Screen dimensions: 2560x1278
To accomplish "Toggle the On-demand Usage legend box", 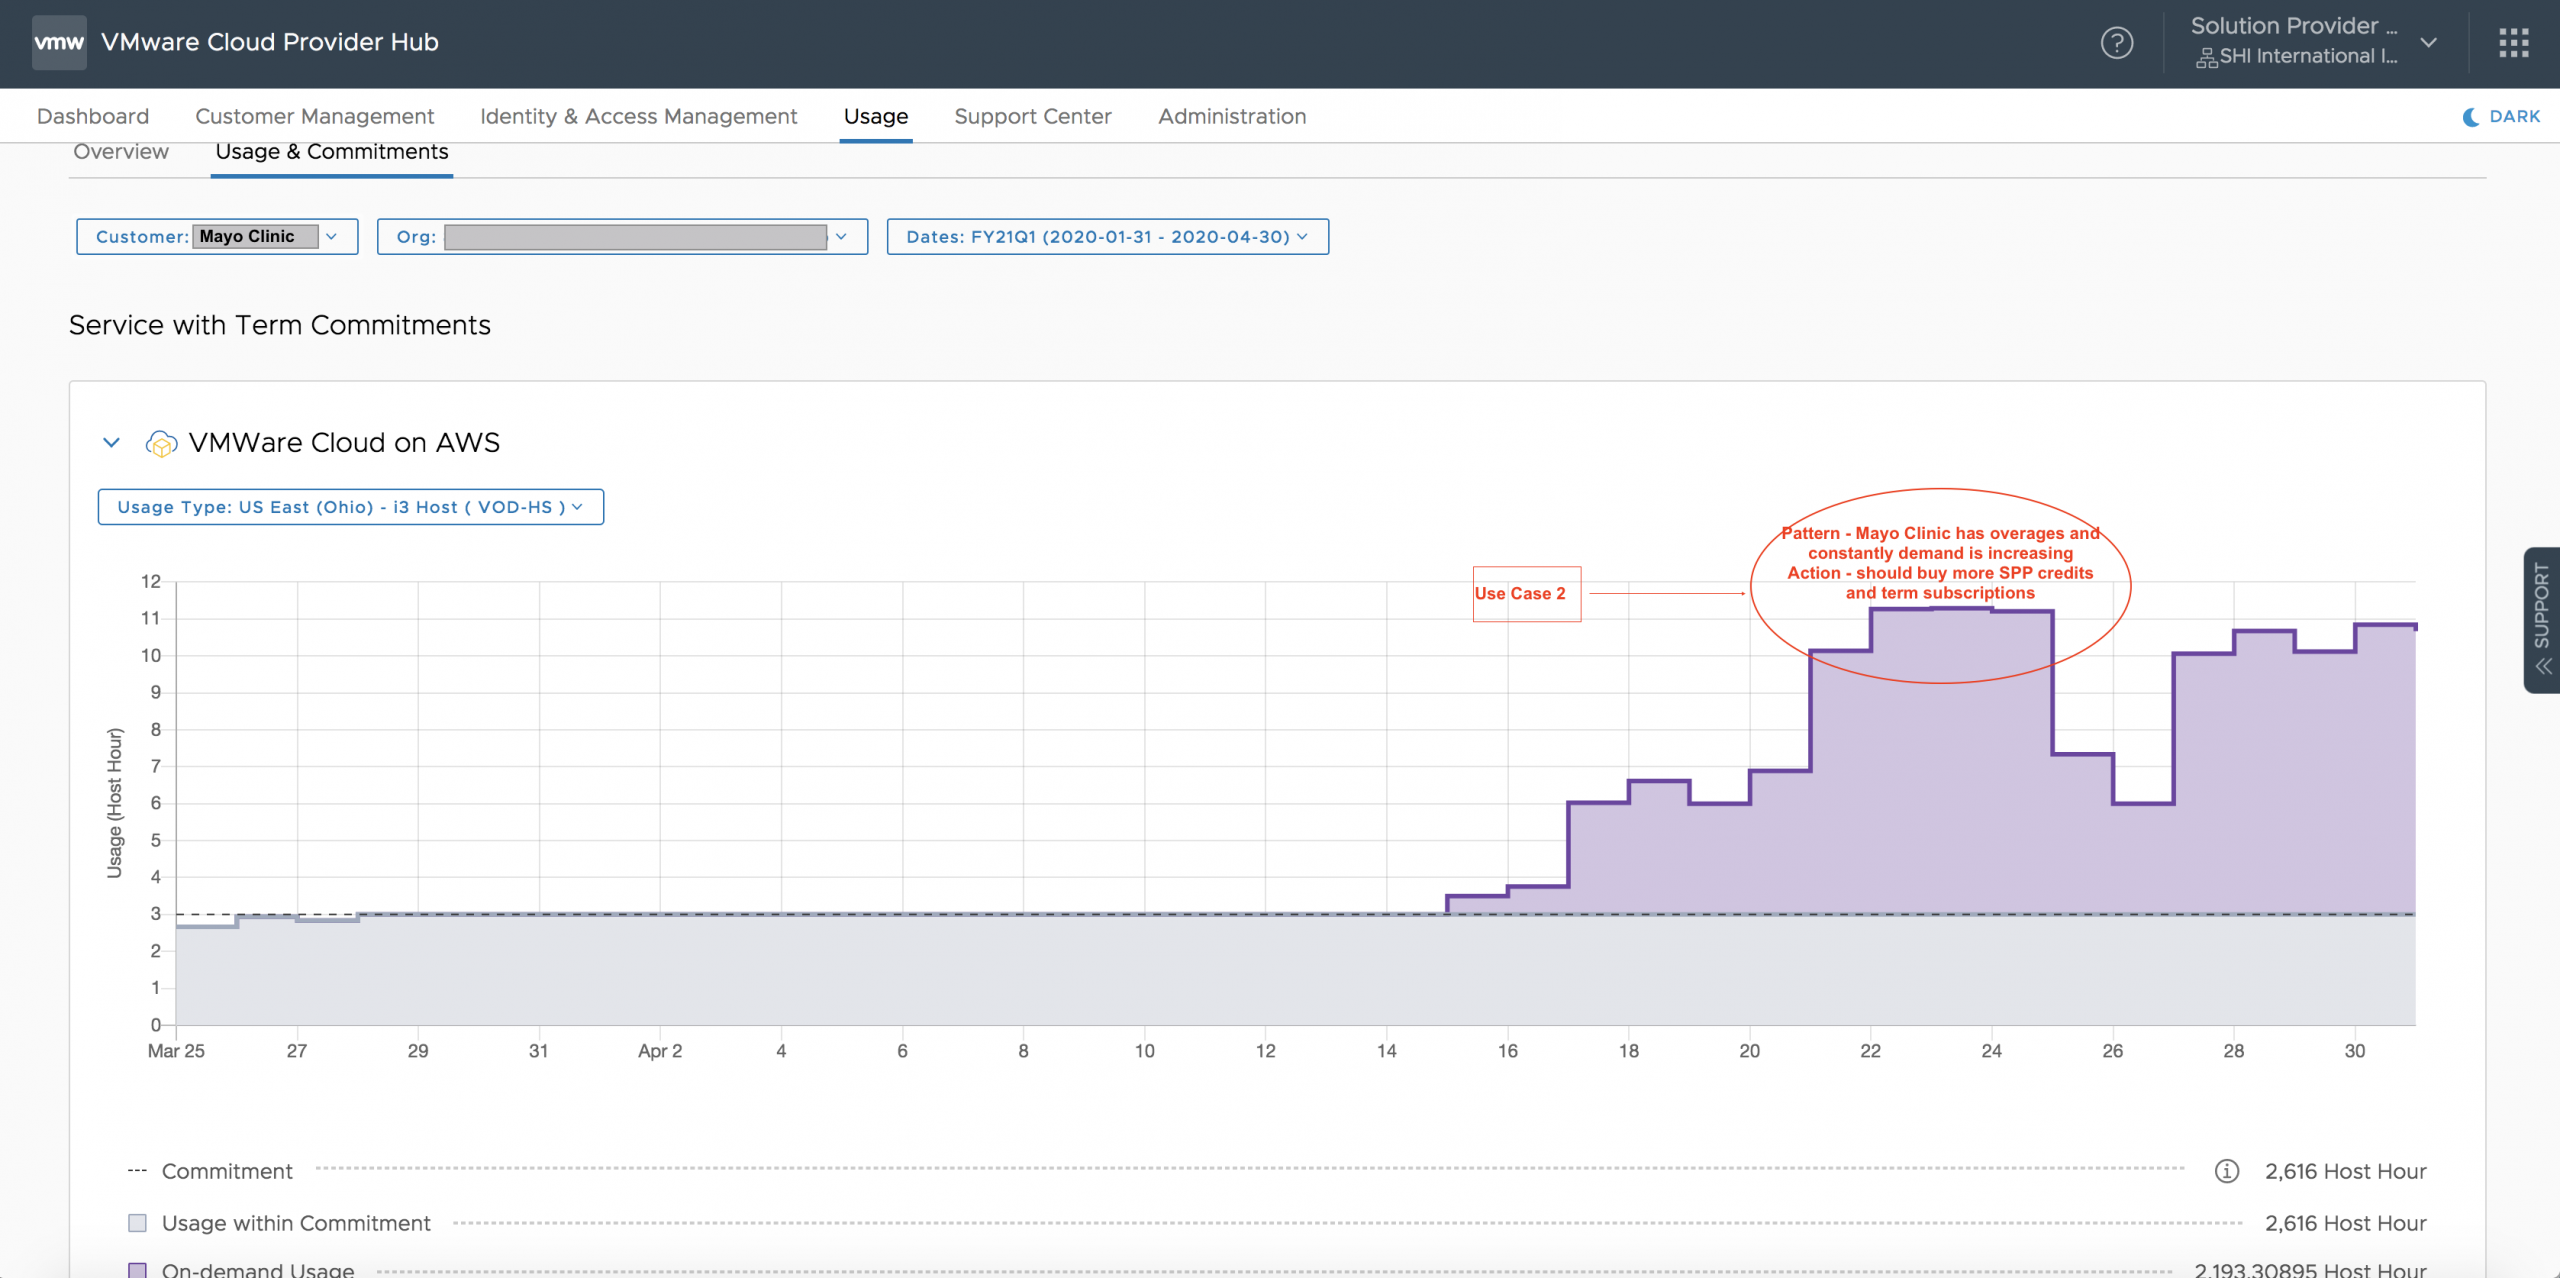I will [x=138, y=1269].
